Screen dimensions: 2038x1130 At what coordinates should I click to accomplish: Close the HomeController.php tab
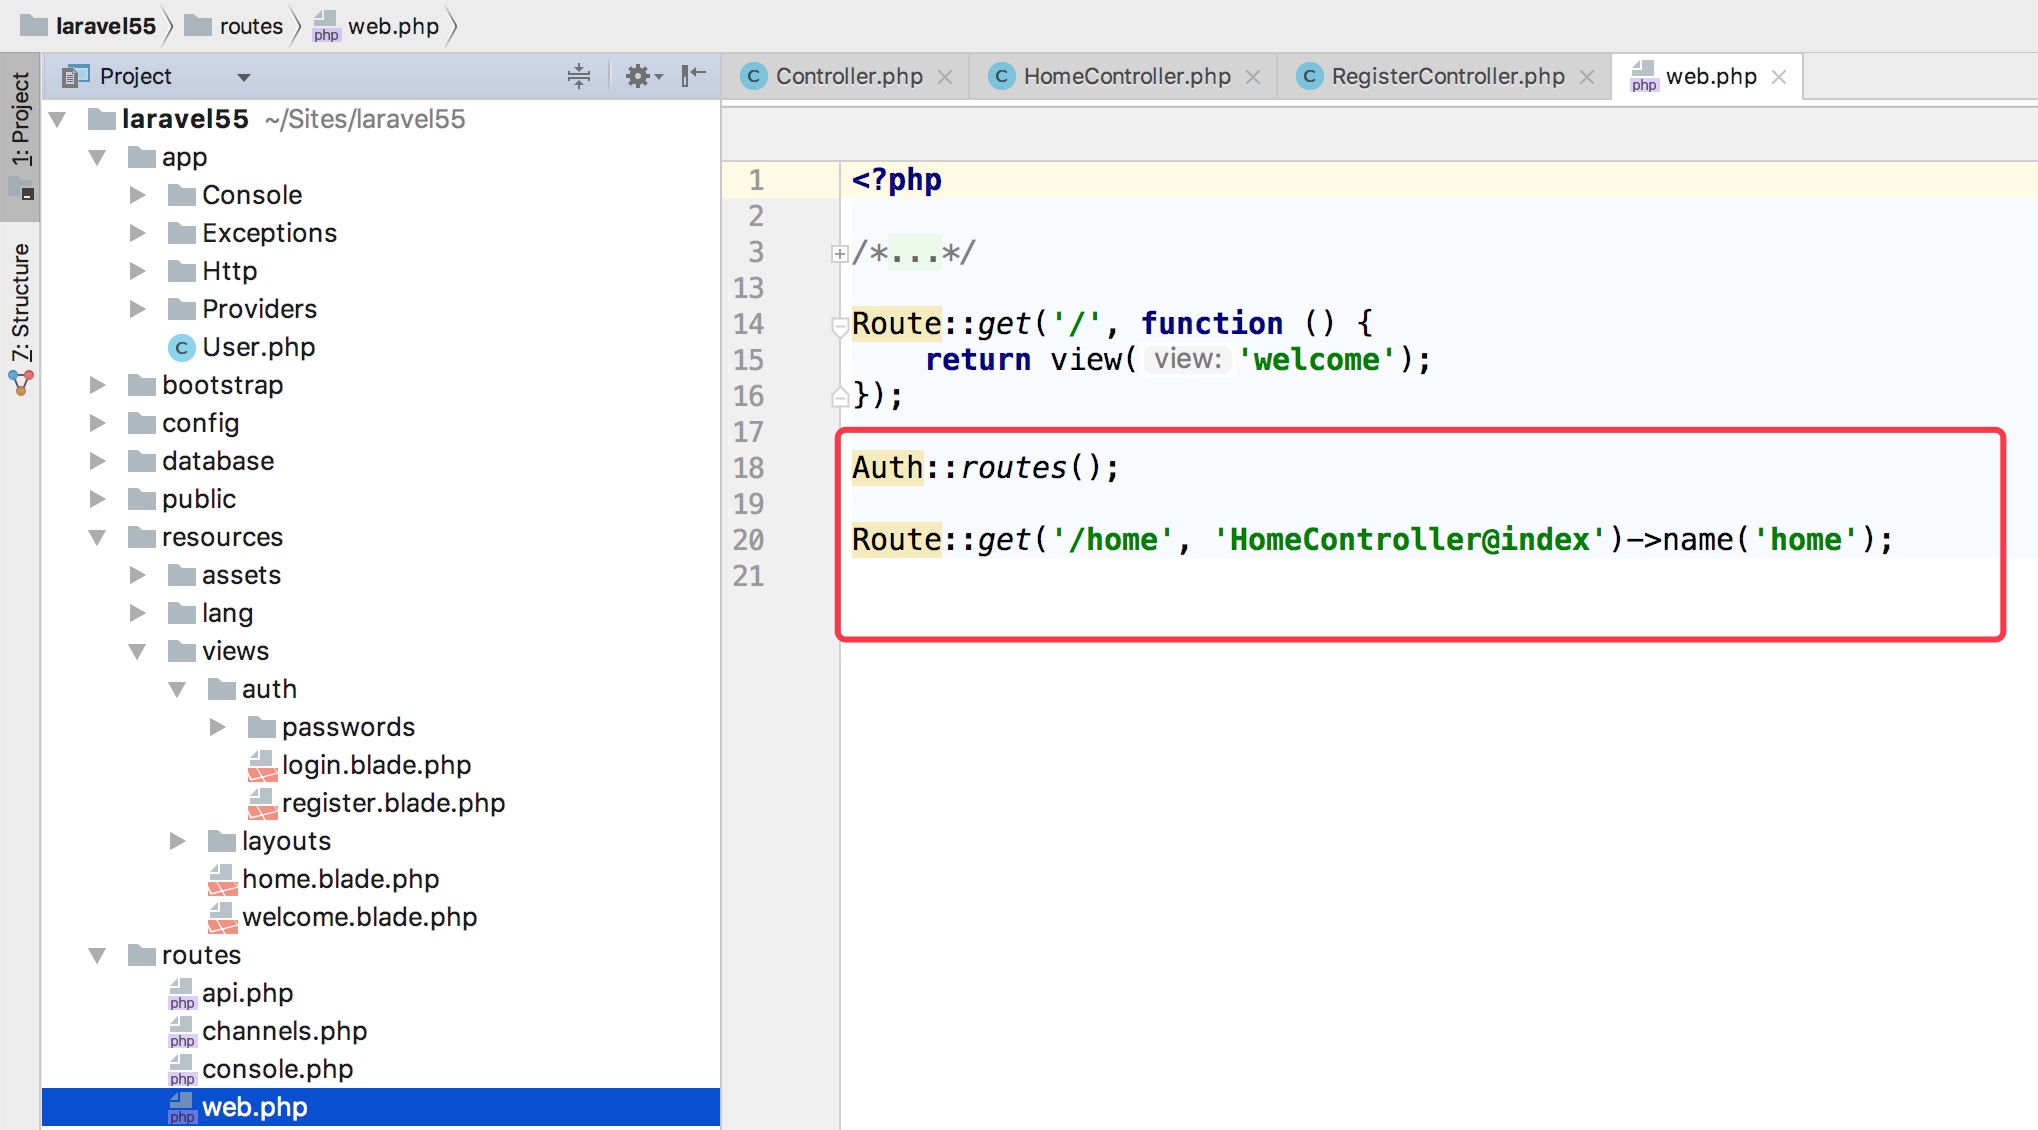click(1253, 77)
